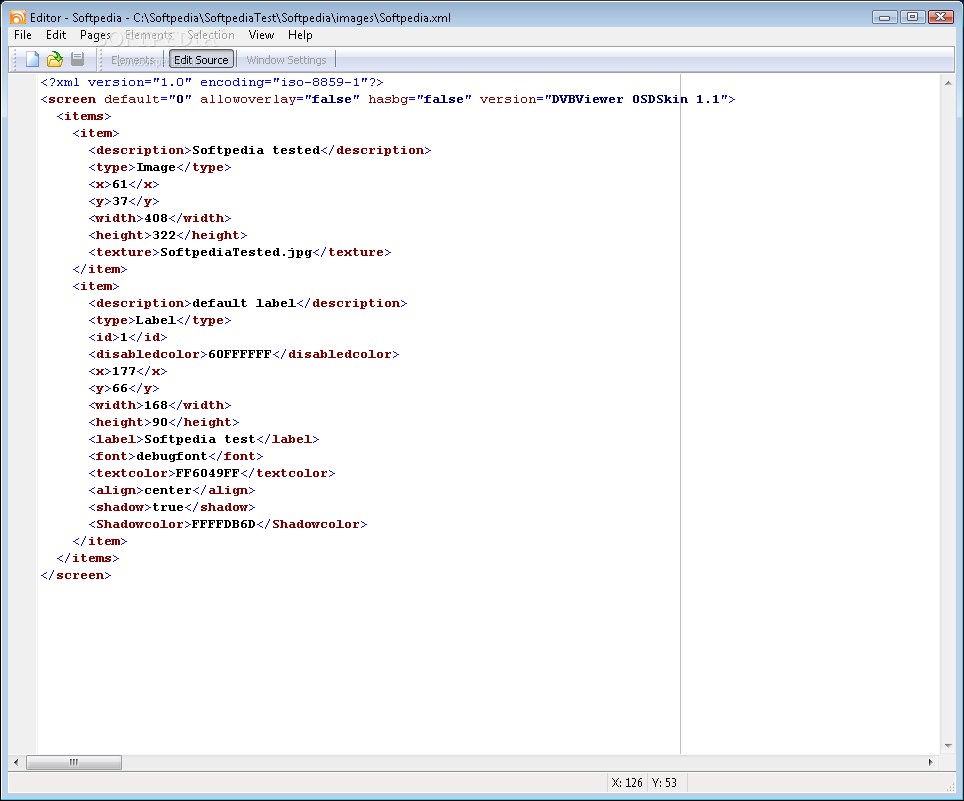
Task: Click the height value '90'
Action: (x=160, y=422)
